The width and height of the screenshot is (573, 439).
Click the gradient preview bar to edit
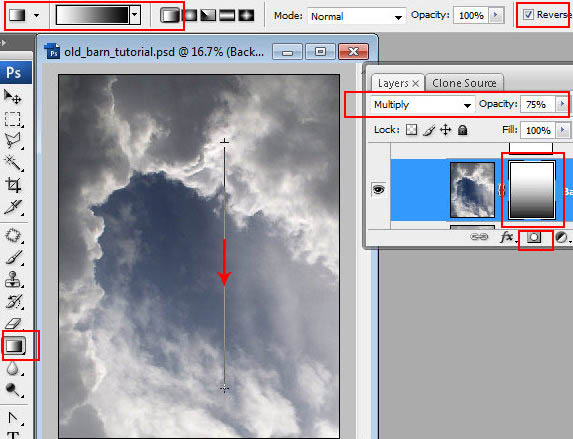coord(92,15)
